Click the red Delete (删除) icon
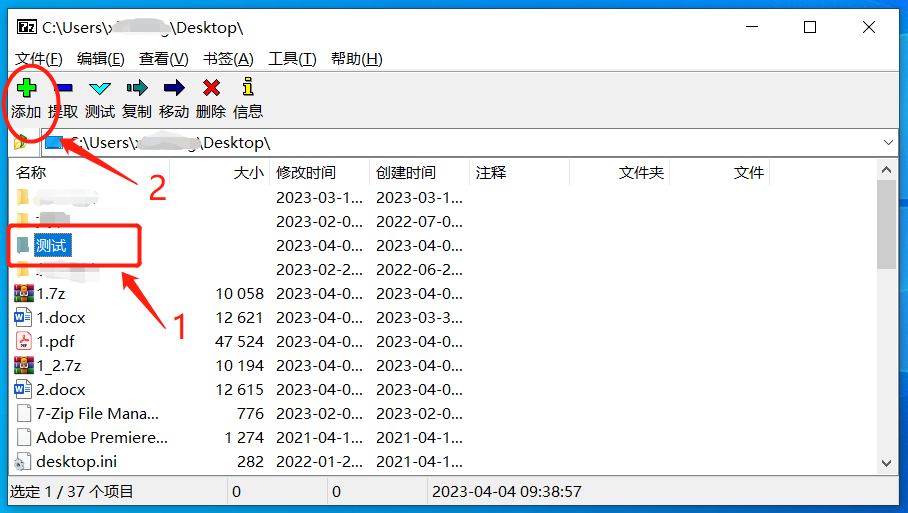Screen dimensions: 908x513 point(211,88)
